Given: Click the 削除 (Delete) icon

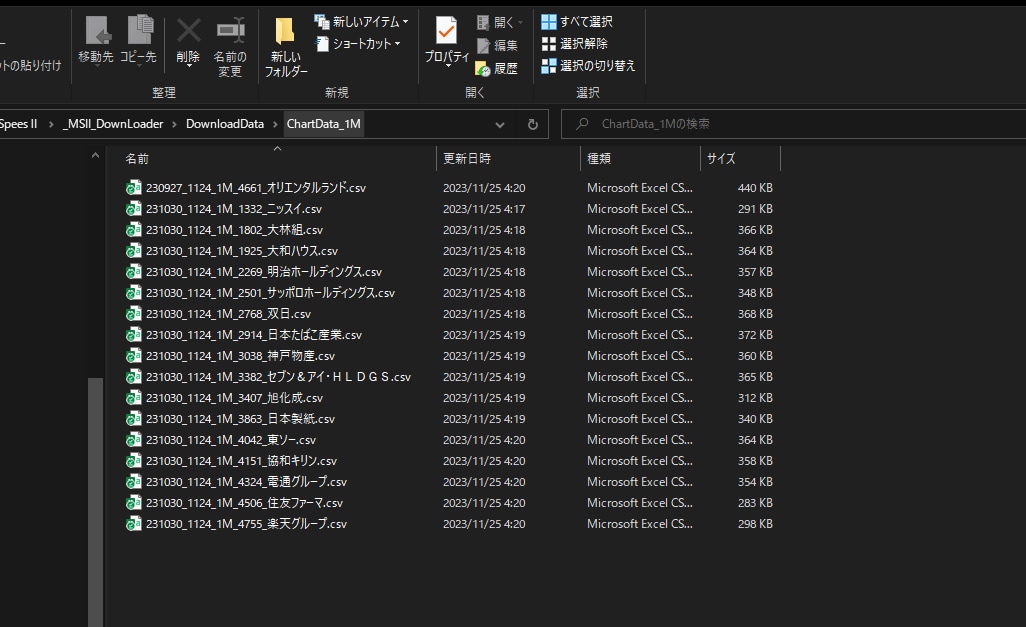Looking at the screenshot, I should pyautogui.click(x=188, y=41).
